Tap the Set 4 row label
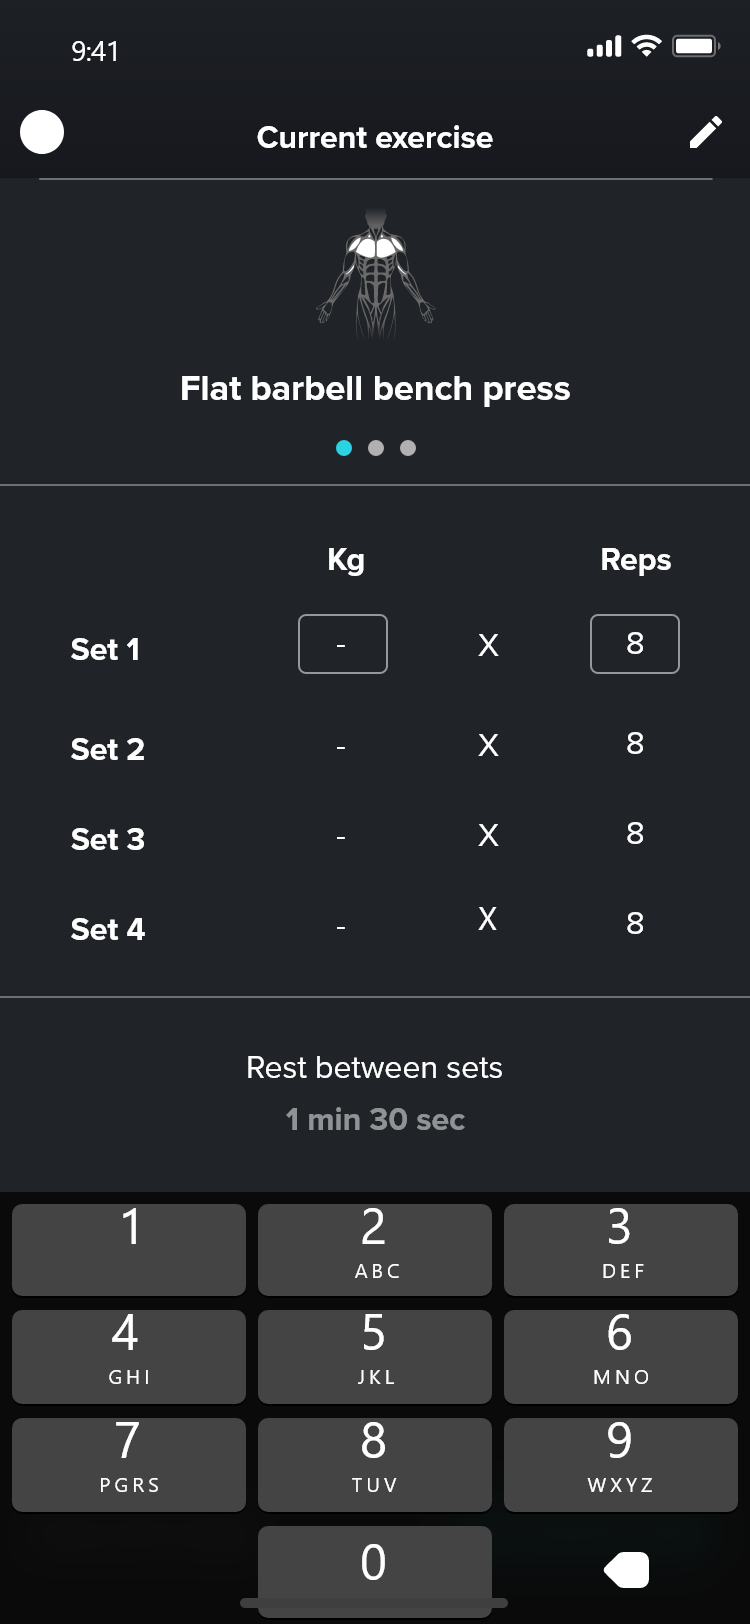750x1624 pixels. 108,929
